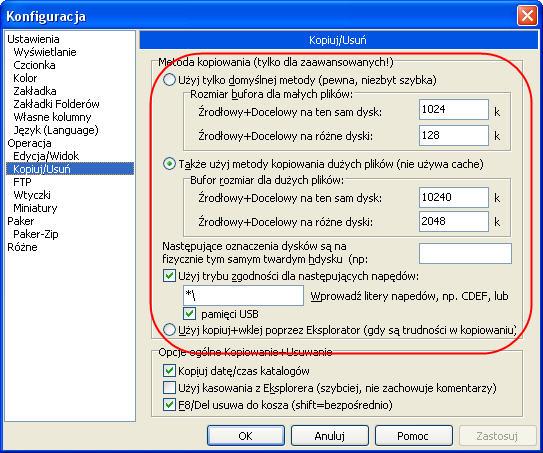The width and height of the screenshot is (543, 453).
Task: Go to the Wtyczki settings section
Action: pyautogui.click(x=32, y=195)
